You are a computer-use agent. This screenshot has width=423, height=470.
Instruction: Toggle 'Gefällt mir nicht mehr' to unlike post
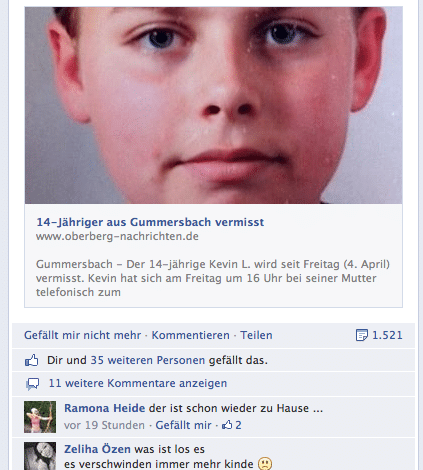point(83,335)
